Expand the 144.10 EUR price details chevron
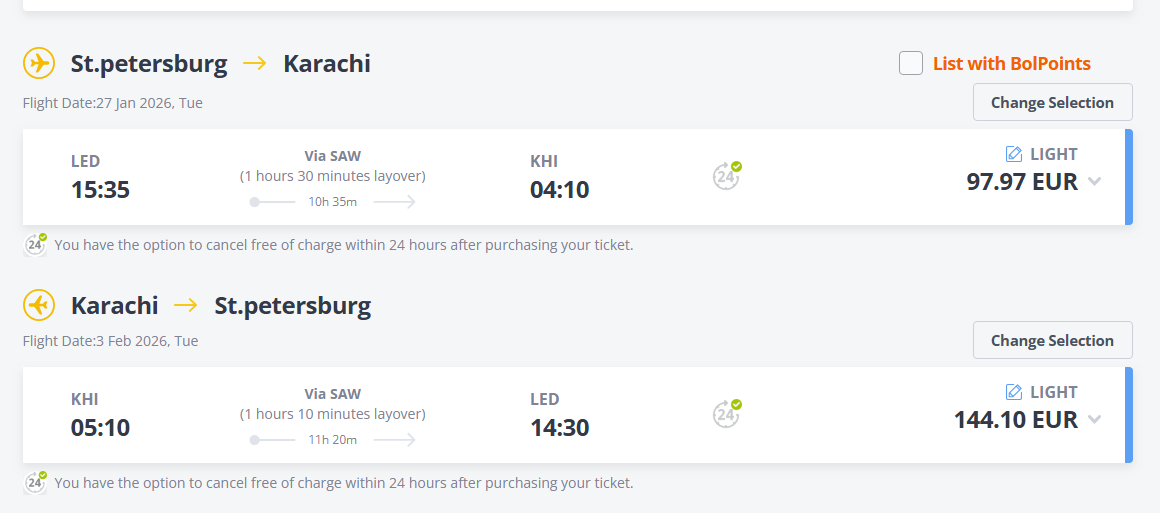The width and height of the screenshot is (1160, 513). [1095, 420]
